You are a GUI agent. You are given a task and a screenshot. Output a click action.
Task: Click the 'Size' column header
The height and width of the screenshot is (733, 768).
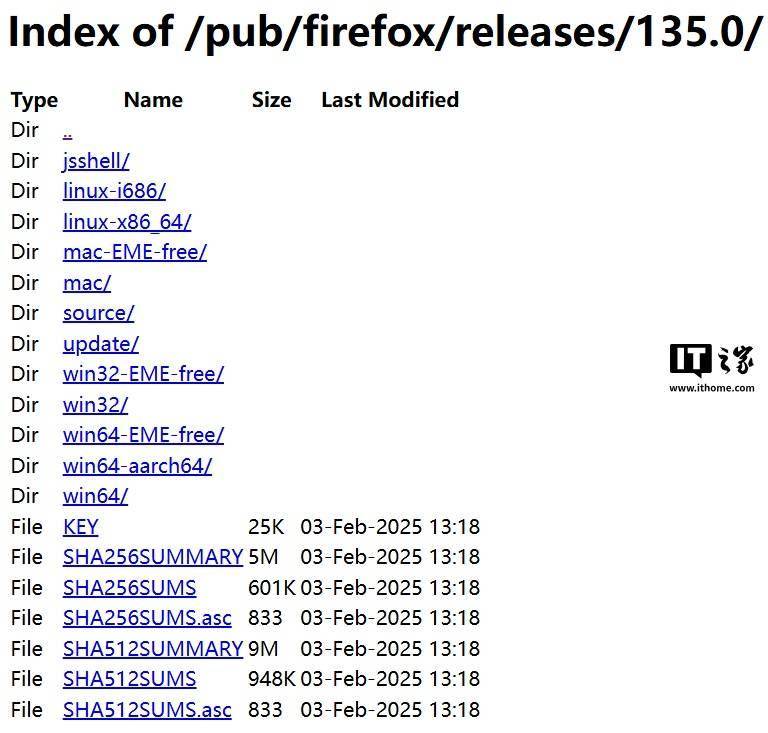point(271,100)
